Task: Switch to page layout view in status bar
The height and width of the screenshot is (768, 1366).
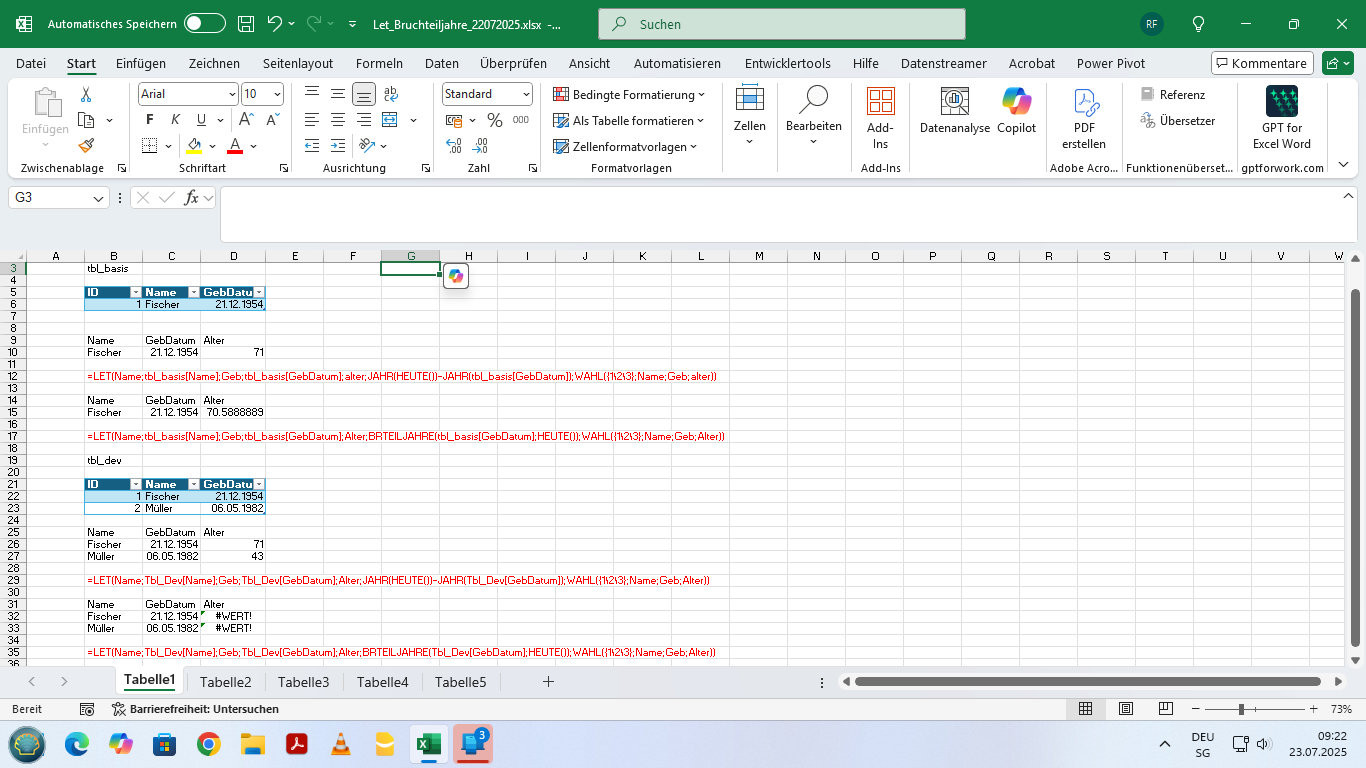Action: [1126, 709]
